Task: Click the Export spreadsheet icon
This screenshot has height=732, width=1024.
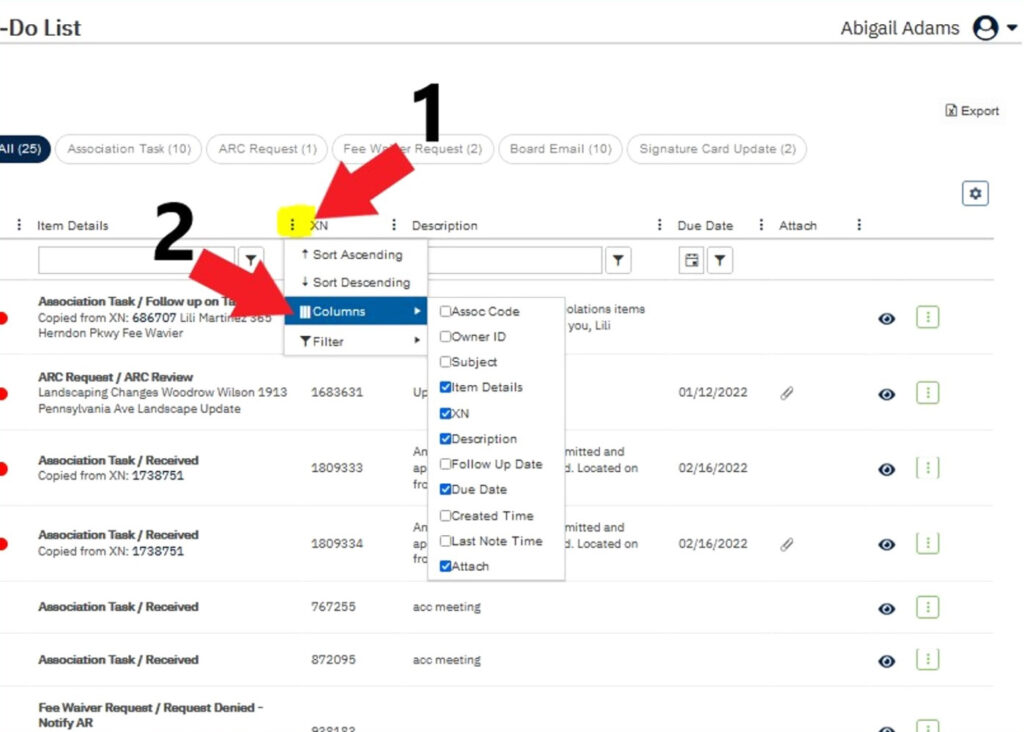Action: (951, 110)
